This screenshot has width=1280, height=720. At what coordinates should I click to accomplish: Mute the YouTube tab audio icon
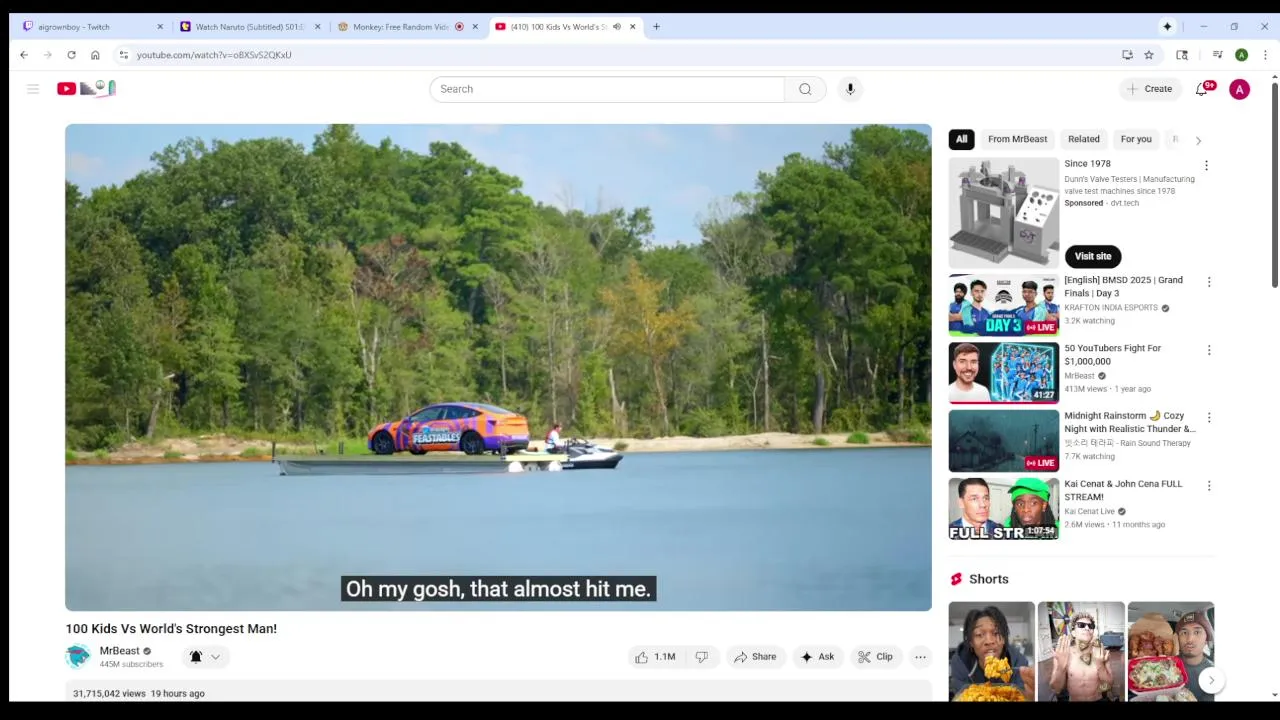coord(616,27)
